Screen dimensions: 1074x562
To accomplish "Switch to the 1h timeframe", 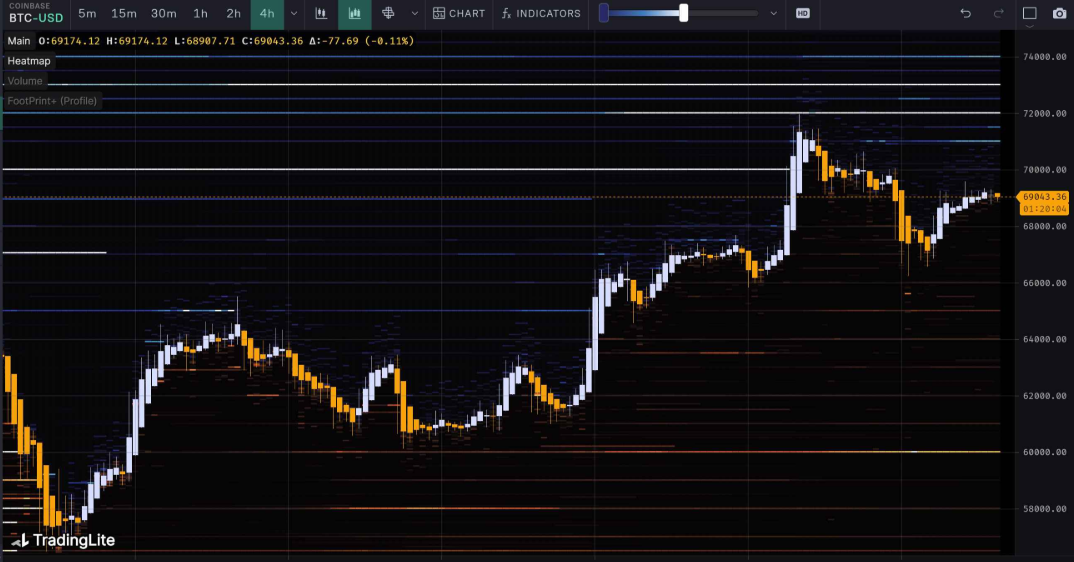I will pos(201,14).
